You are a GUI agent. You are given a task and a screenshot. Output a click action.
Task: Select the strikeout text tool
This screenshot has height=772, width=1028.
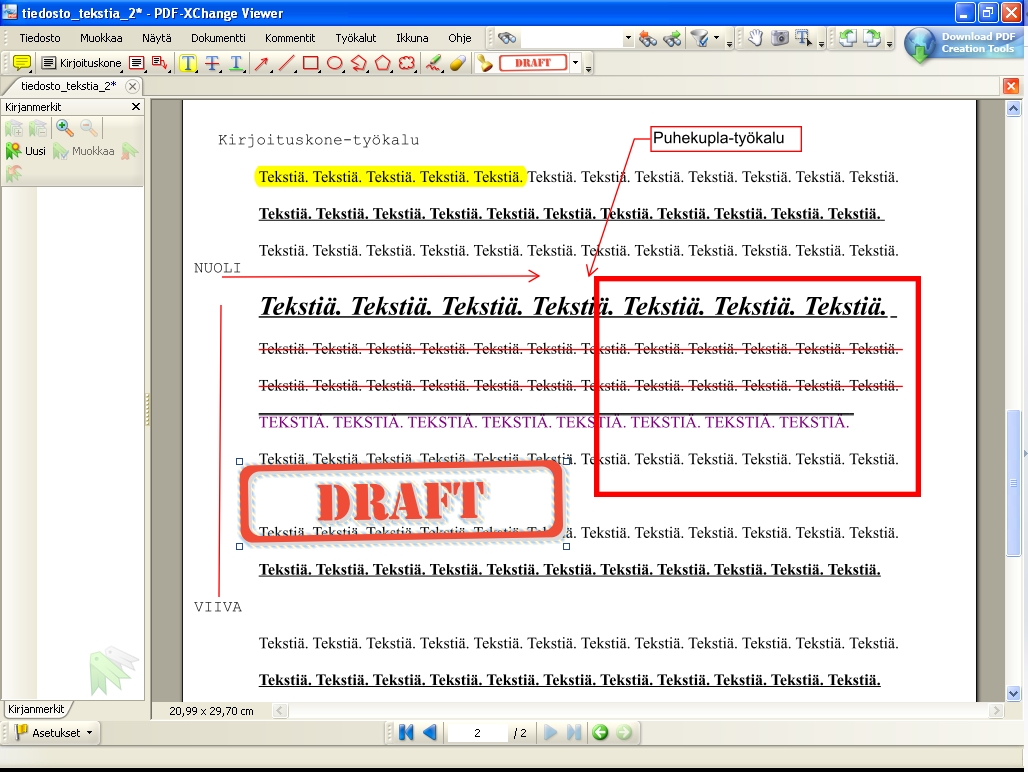[x=212, y=63]
